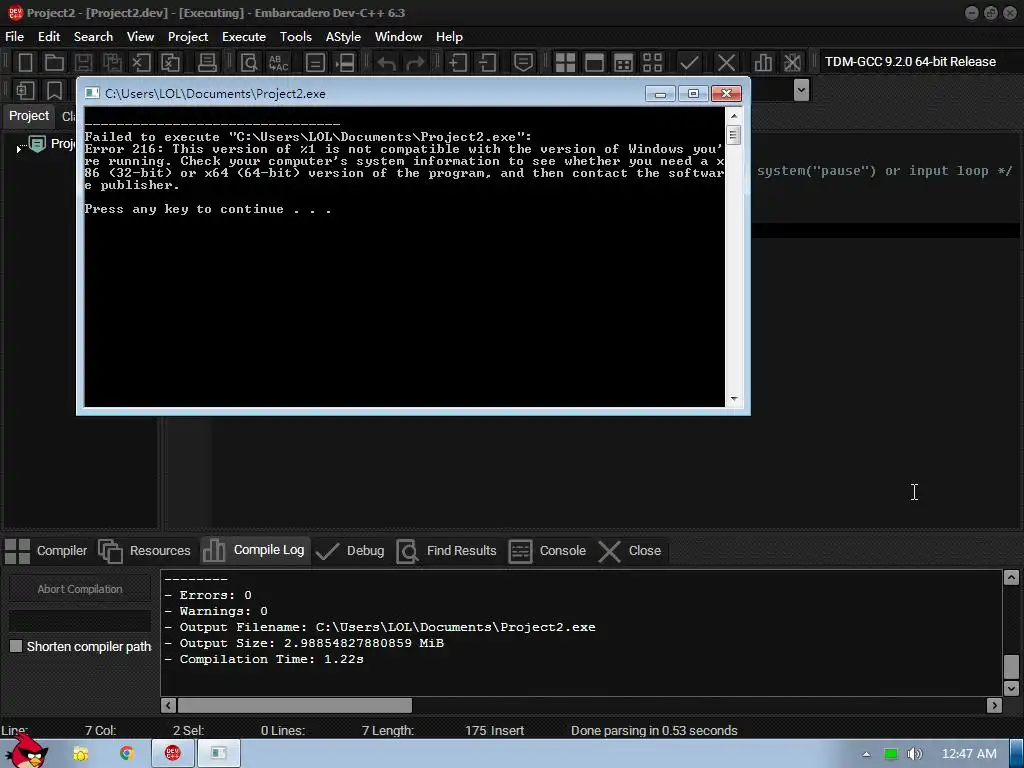Image resolution: width=1024 pixels, height=768 pixels.
Task: Click the Run window toolbar icon
Action: pos(594,63)
